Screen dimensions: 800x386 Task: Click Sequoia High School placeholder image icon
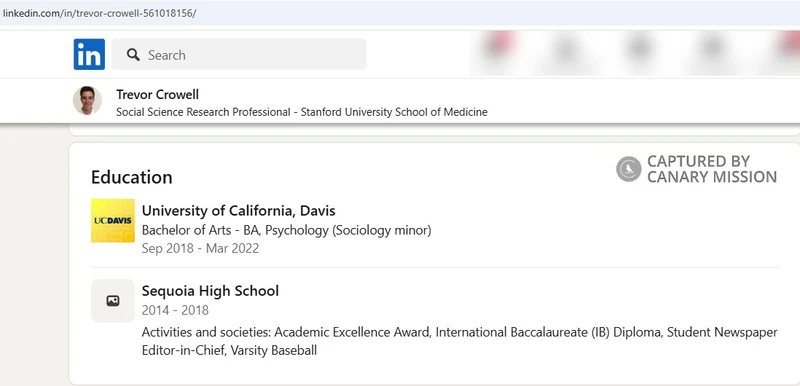point(113,301)
